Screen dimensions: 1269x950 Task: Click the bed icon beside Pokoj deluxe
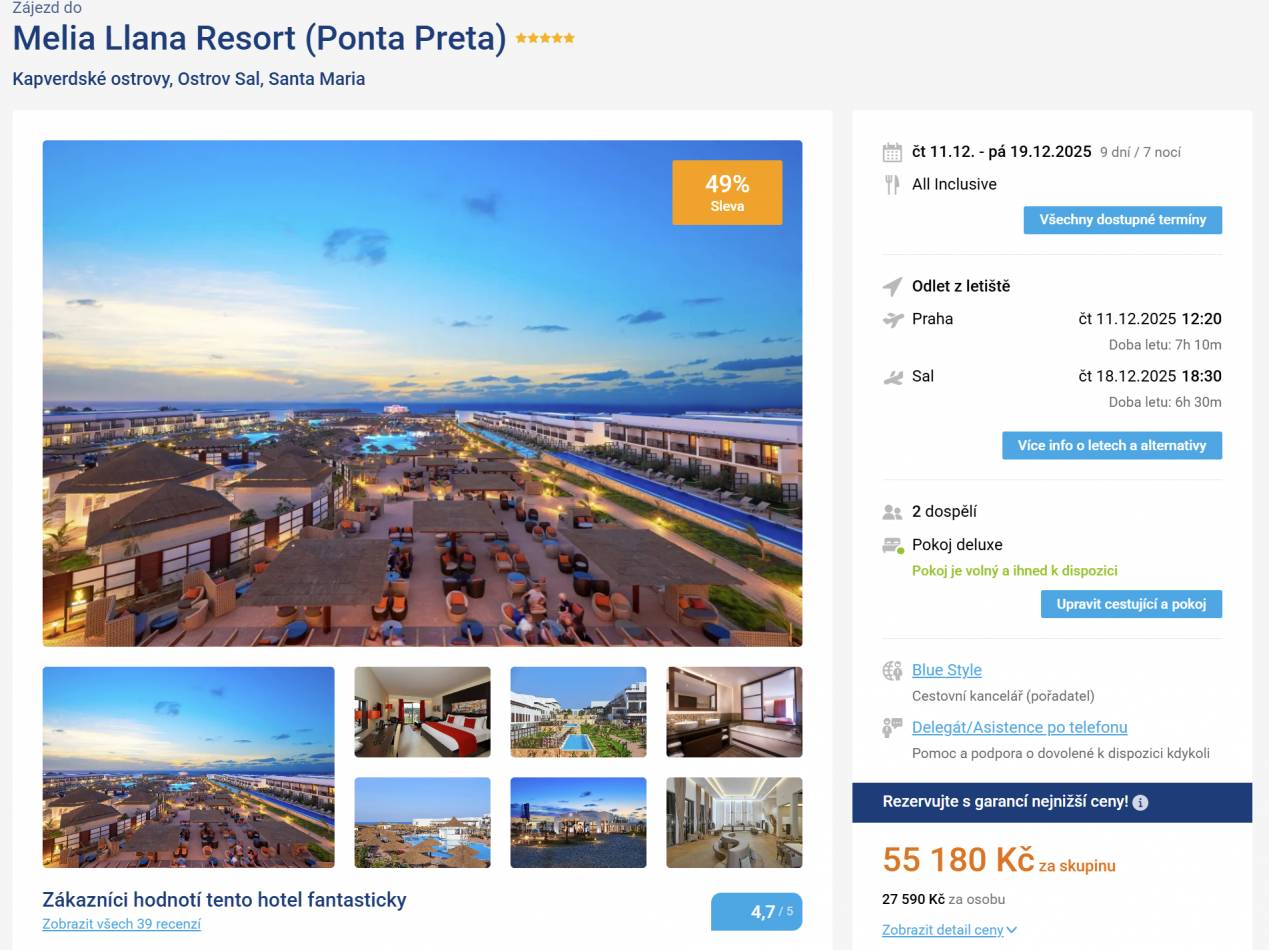[x=892, y=545]
